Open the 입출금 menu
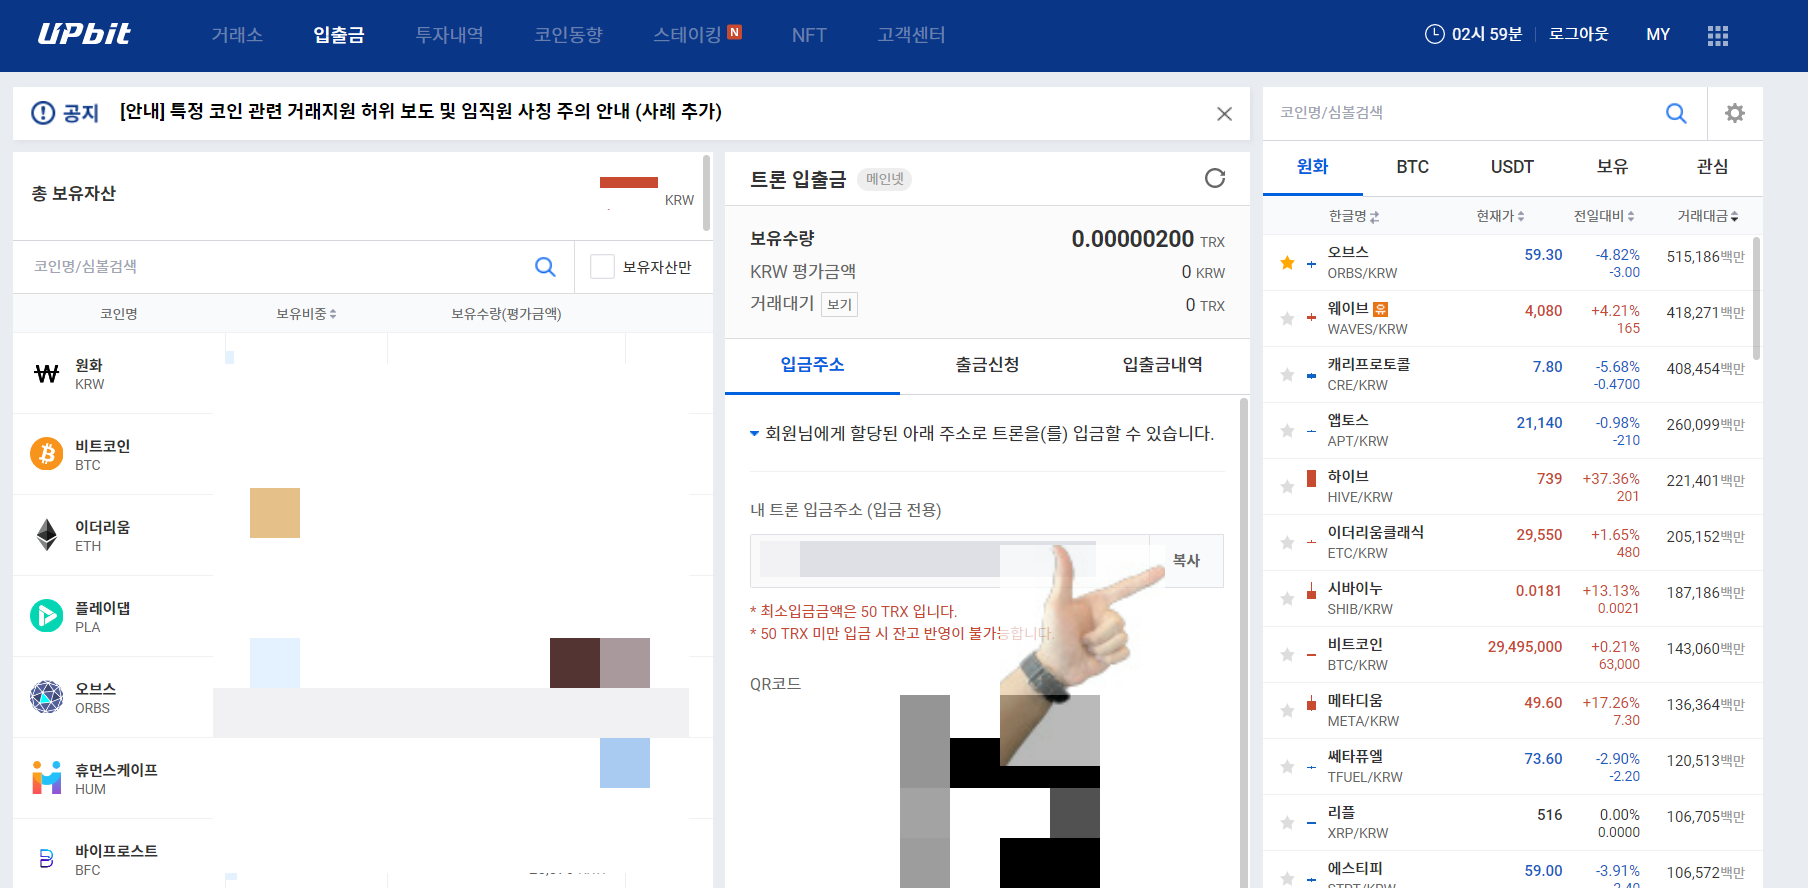This screenshot has height=888, width=1808. (x=339, y=35)
